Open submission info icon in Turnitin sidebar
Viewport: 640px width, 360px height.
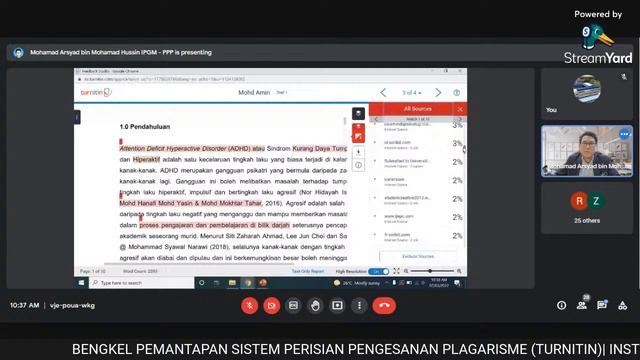point(358,165)
